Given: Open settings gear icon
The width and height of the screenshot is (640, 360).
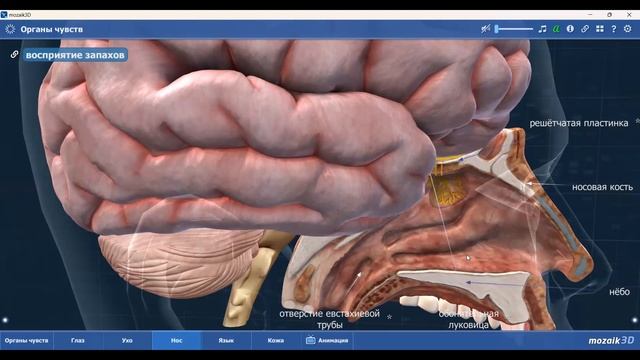Looking at the screenshot, I should click(x=628, y=29).
